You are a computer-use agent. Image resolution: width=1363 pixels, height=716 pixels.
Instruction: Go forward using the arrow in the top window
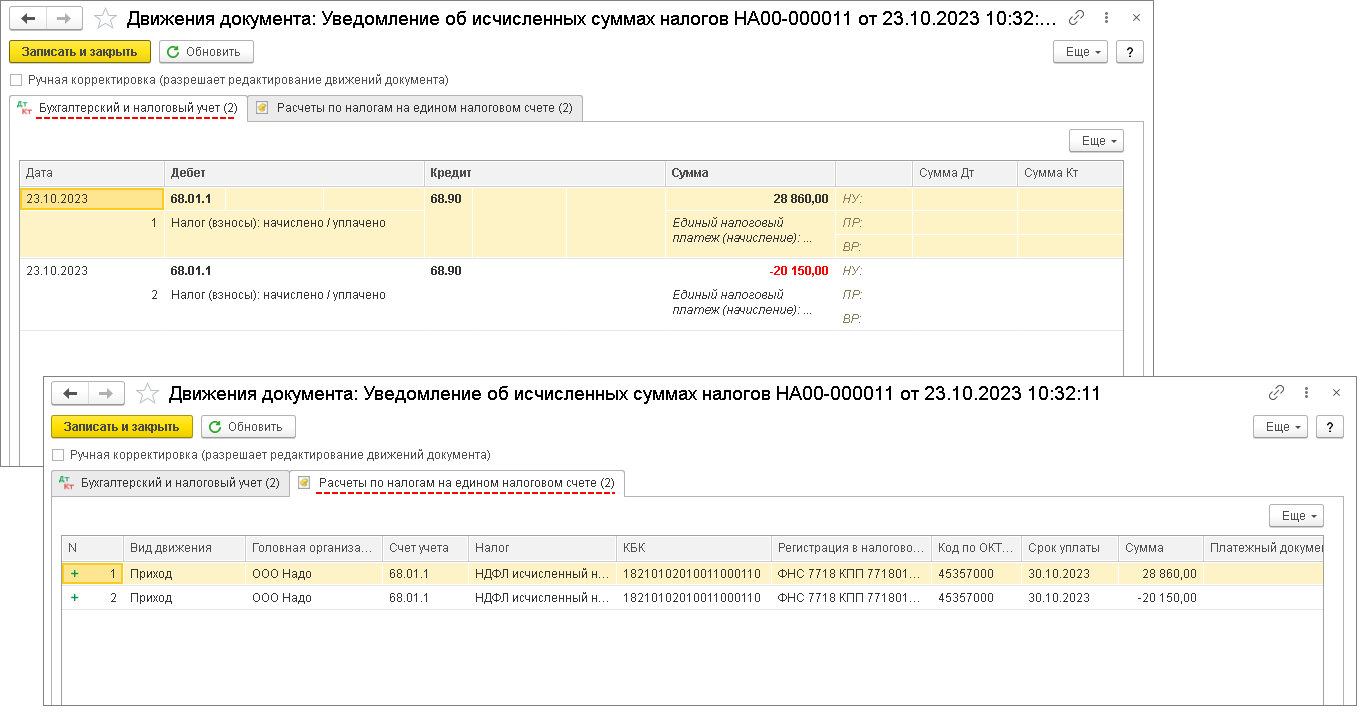[x=64, y=18]
